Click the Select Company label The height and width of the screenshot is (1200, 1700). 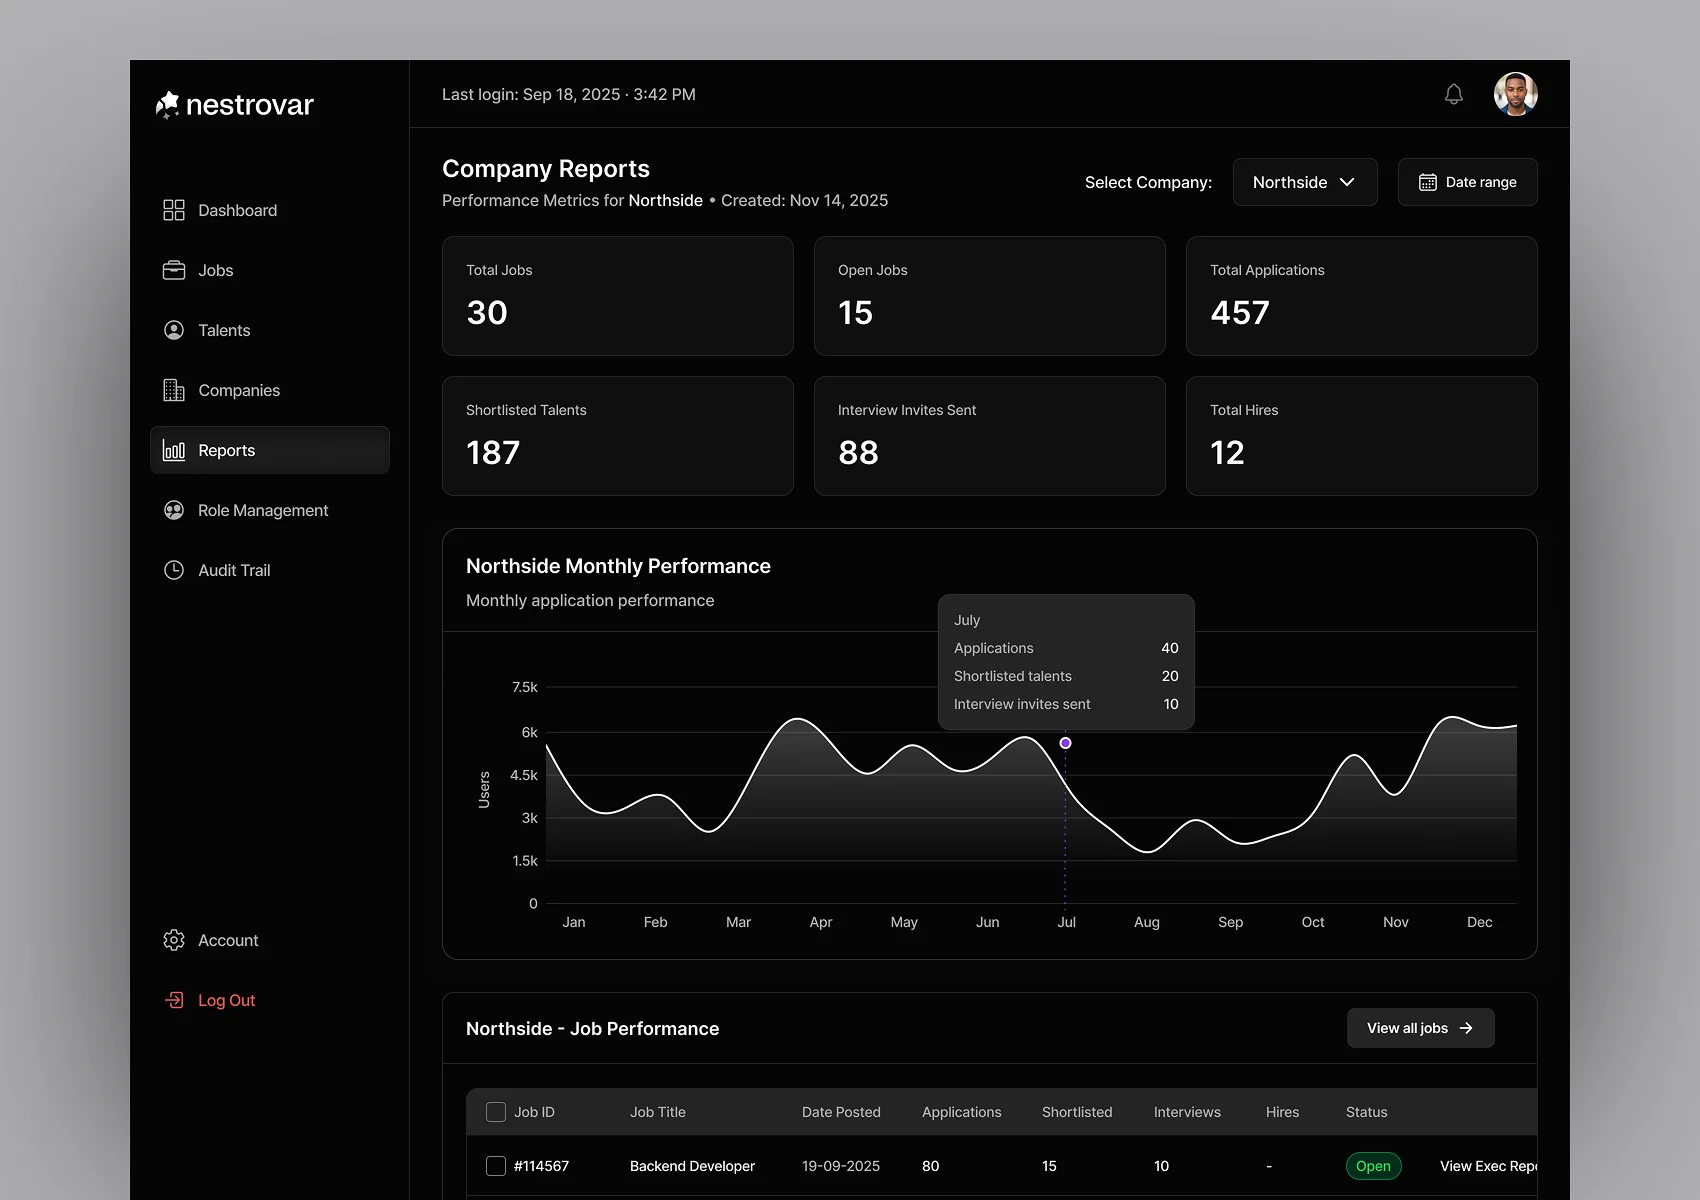tap(1148, 182)
